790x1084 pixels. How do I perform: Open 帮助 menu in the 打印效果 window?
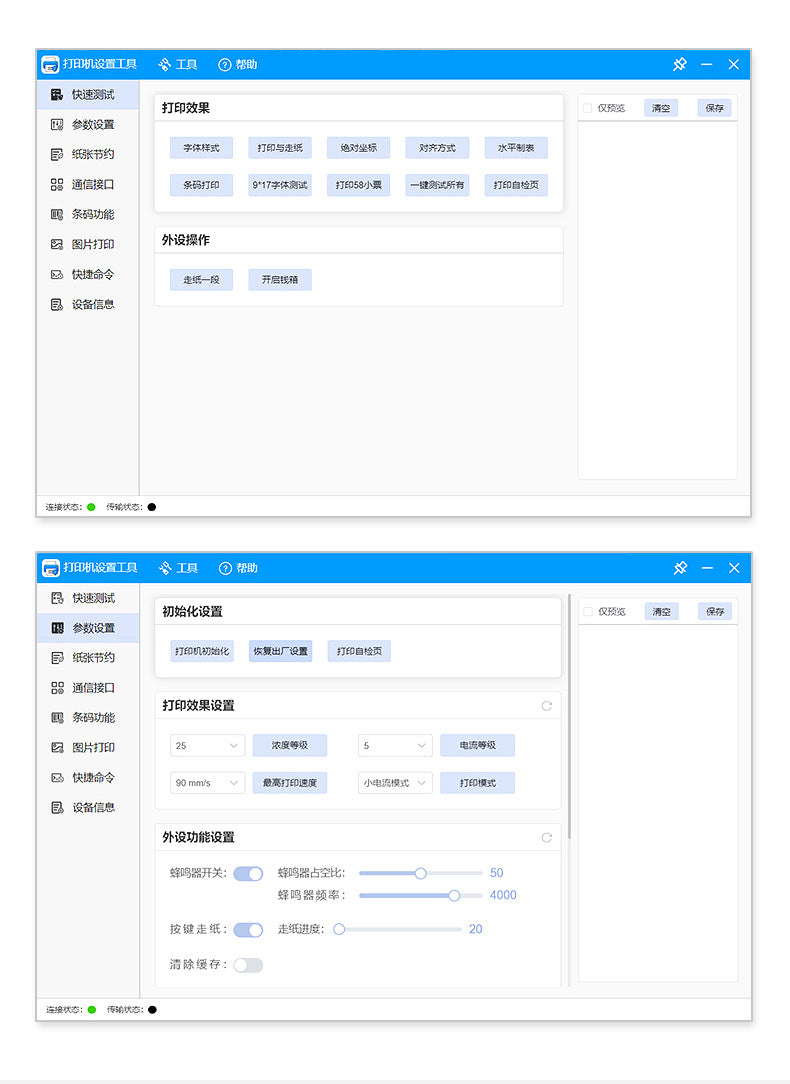click(x=238, y=64)
